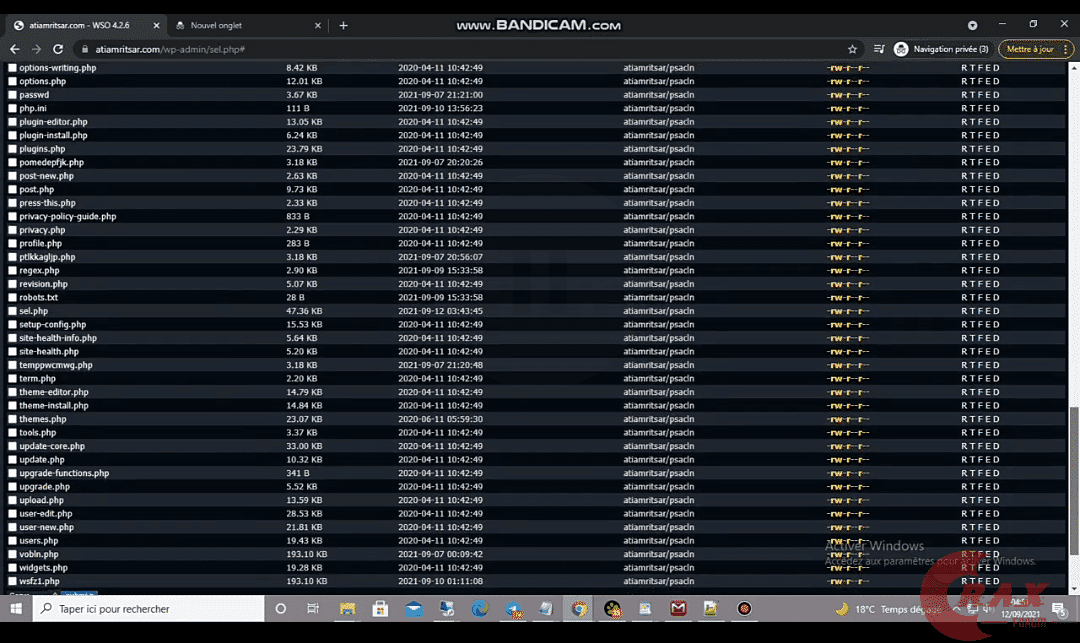
Task: Open Task View from the taskbar
Action: click(x=313, y=609)
